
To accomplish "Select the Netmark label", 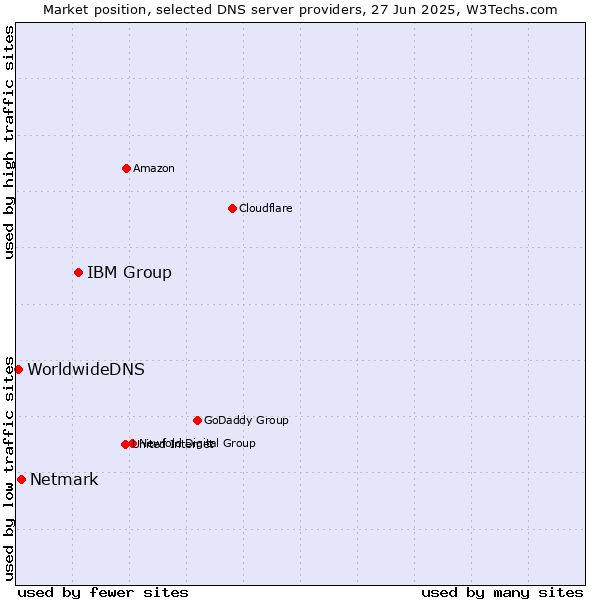I will (x=64, y=479).
